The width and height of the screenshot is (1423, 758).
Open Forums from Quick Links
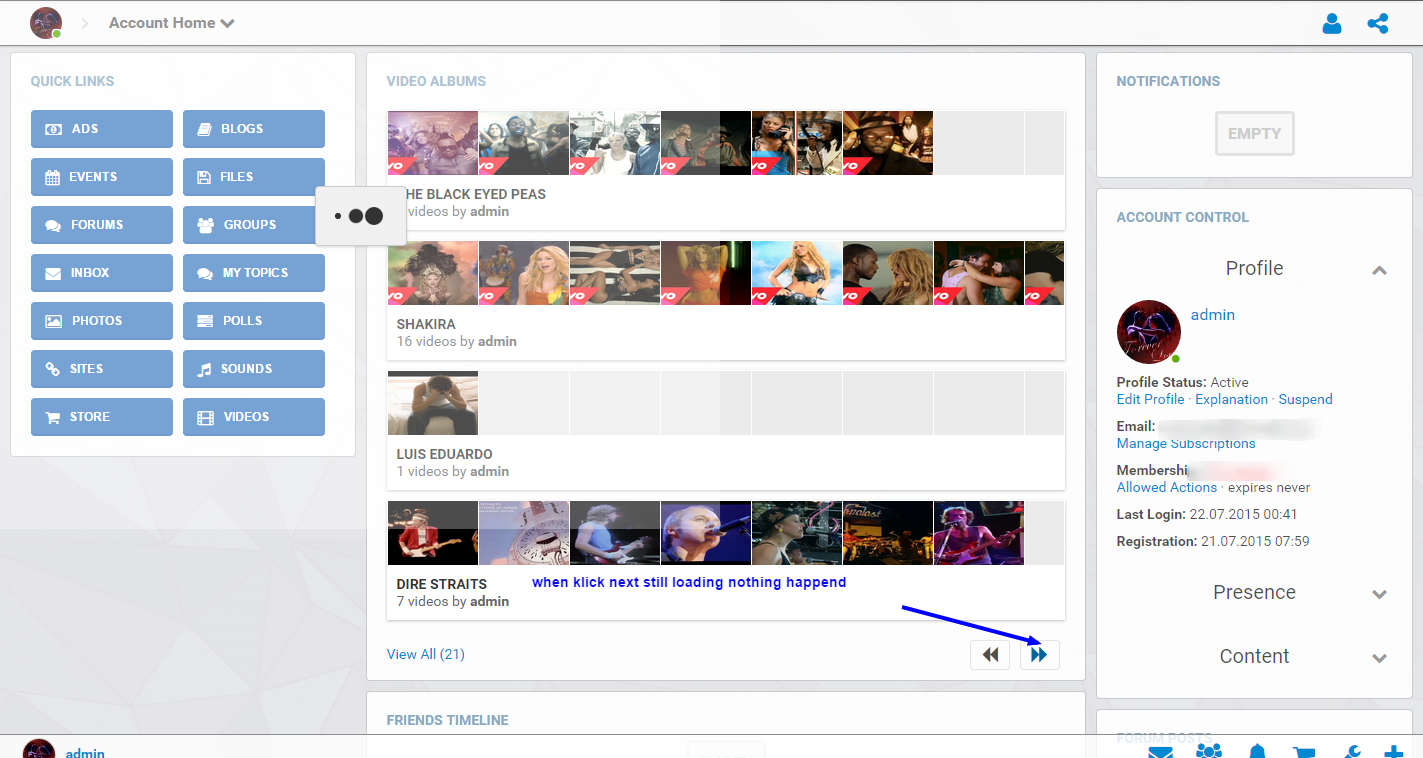(102, 225)
